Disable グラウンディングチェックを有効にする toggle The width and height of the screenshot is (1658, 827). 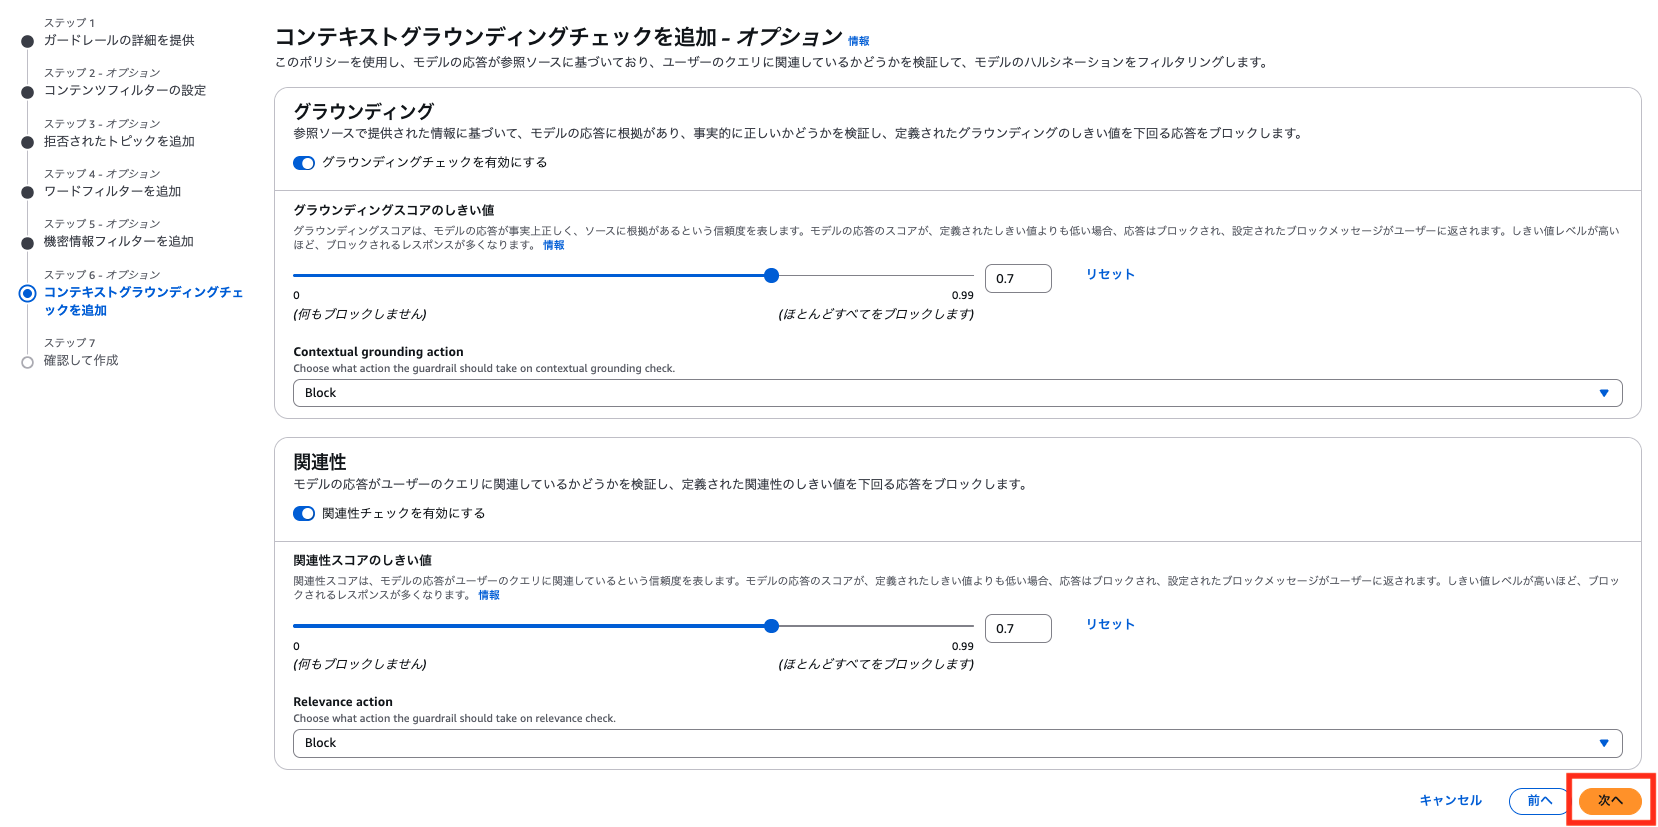tap(303, 162)
